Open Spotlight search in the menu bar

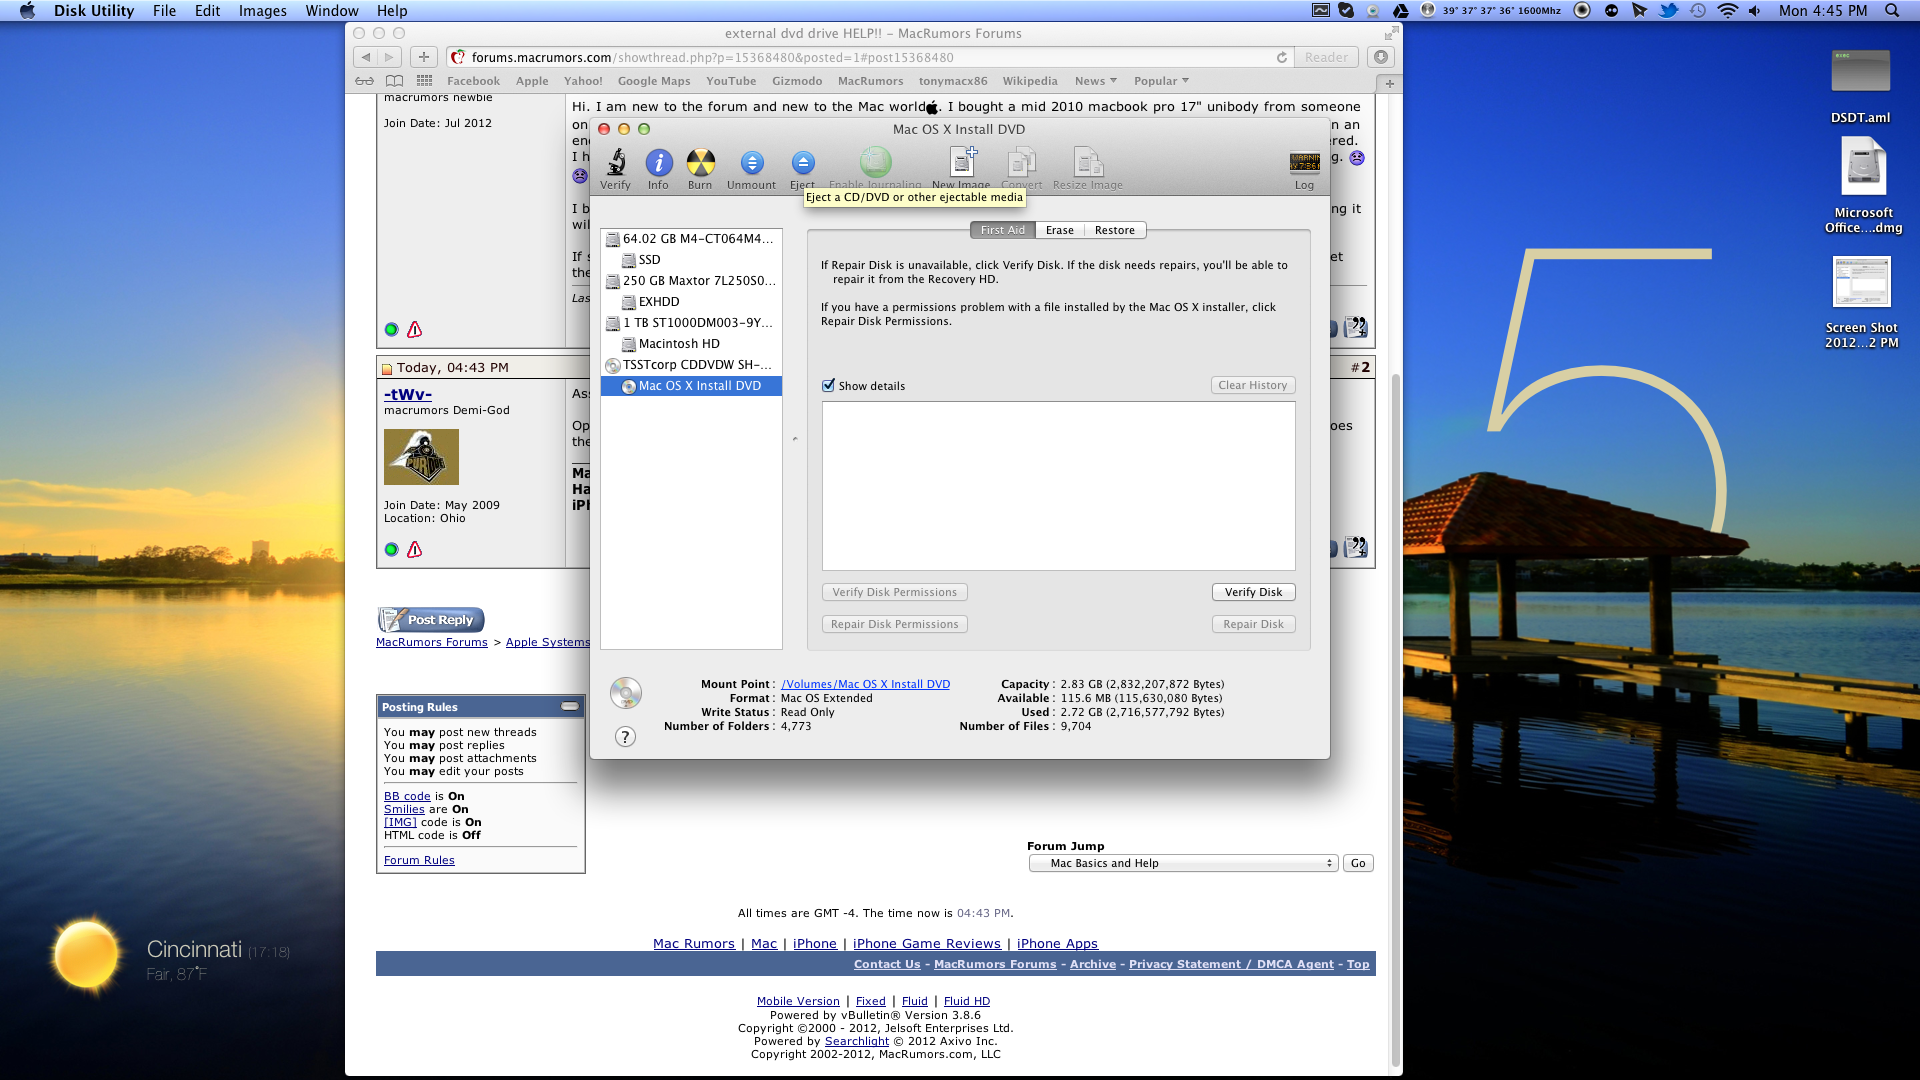pos(1892,11)
